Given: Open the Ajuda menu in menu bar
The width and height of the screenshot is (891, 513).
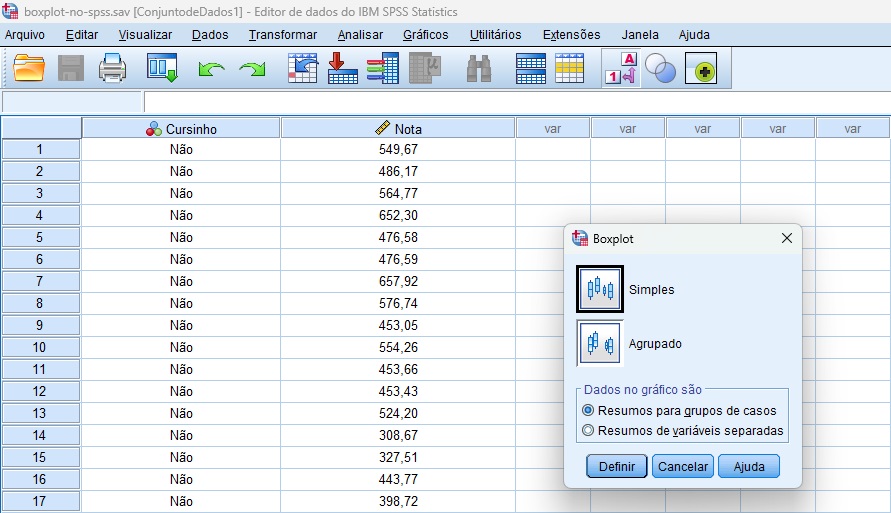Looking at the screenshot, I should tap(694, 35).
